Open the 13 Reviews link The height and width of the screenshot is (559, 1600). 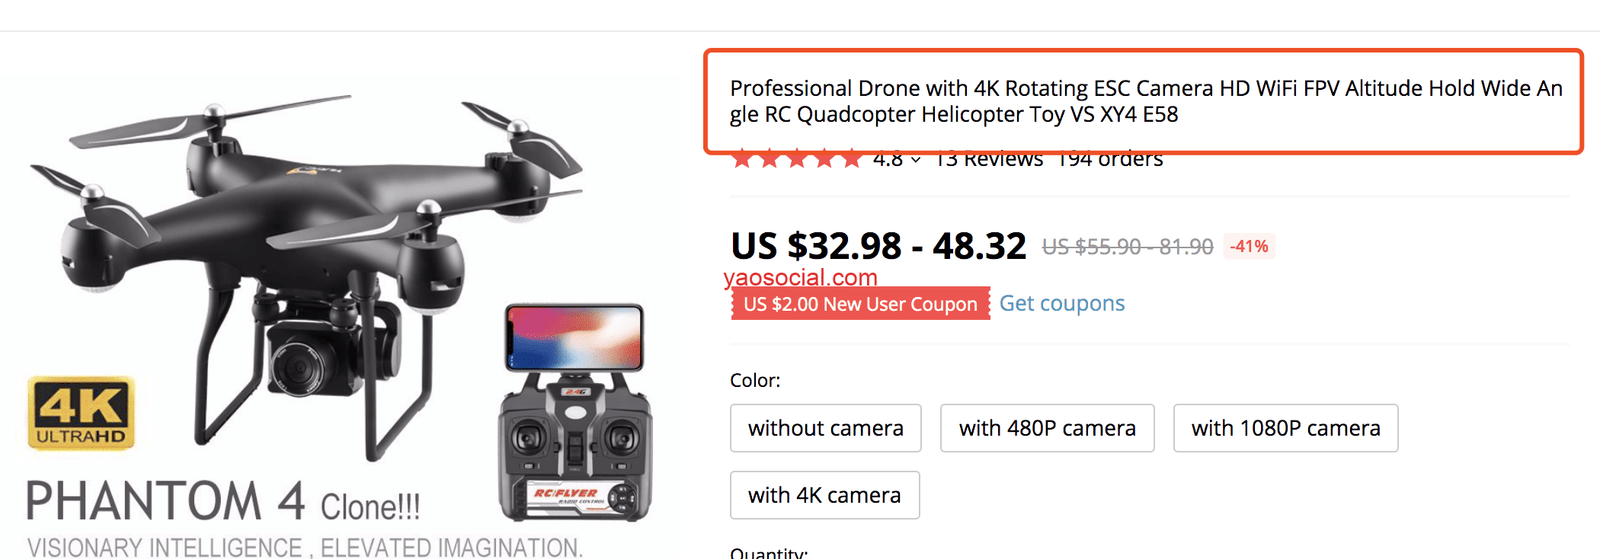(990, 160)
